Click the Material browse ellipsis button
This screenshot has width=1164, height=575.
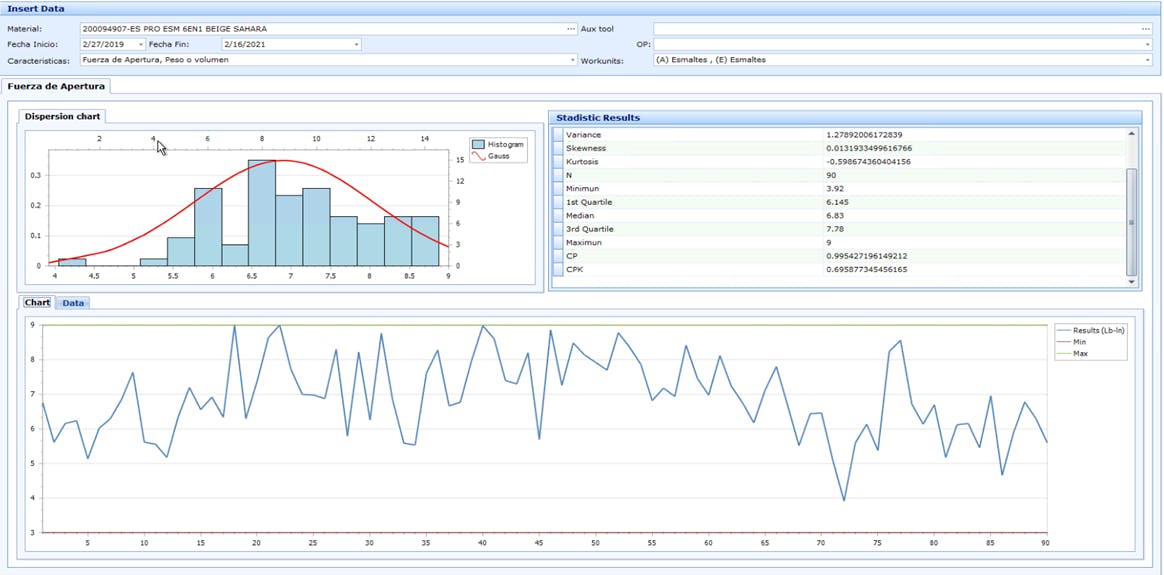coord(571,29)
